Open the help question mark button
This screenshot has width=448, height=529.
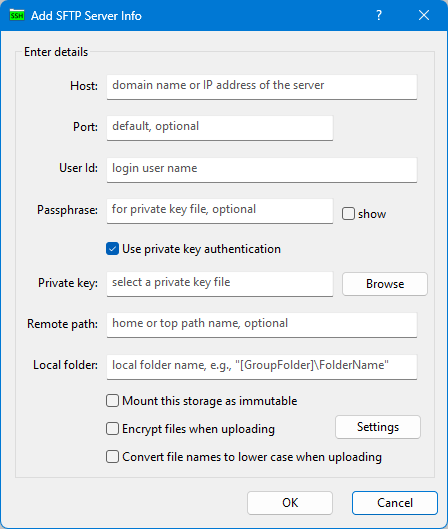point(379,15)
